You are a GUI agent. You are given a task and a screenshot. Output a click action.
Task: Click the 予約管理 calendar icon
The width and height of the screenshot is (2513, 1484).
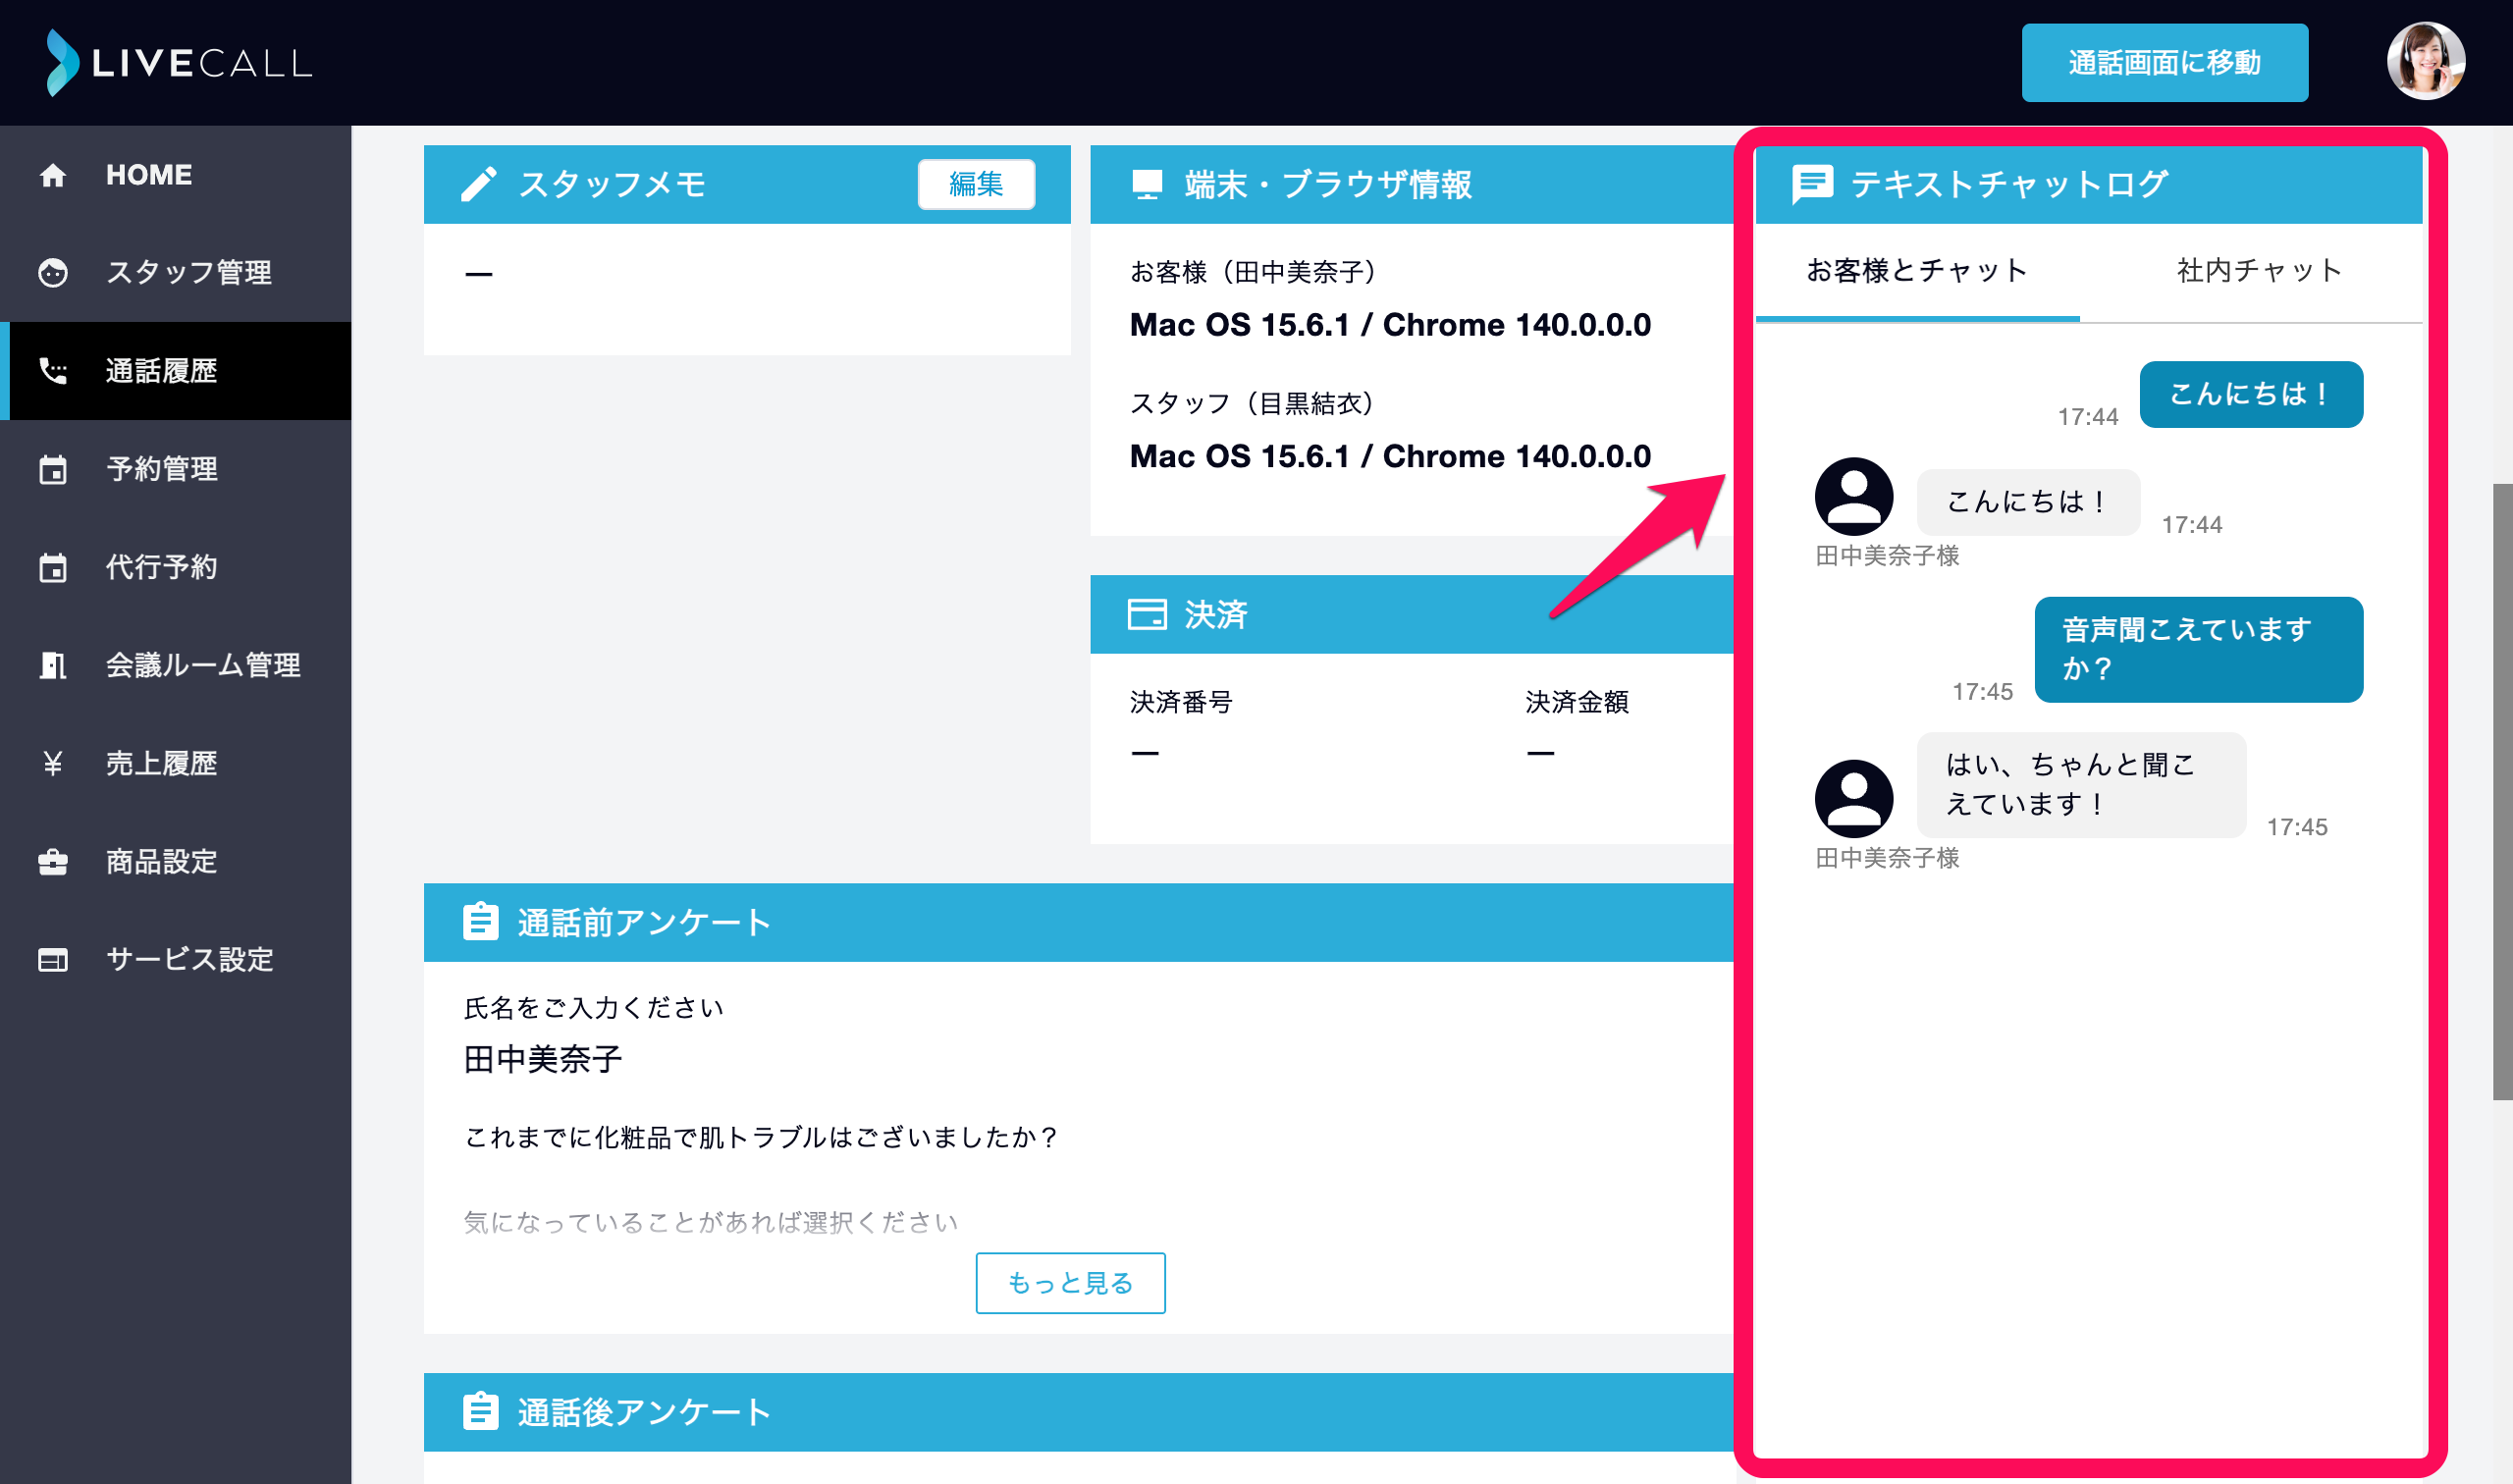pos(53,469)
